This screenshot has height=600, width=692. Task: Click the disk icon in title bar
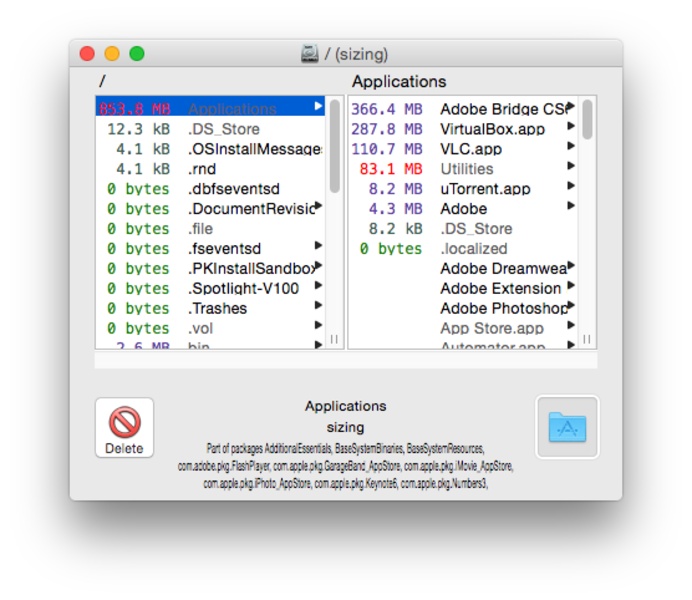click(310, 54)
